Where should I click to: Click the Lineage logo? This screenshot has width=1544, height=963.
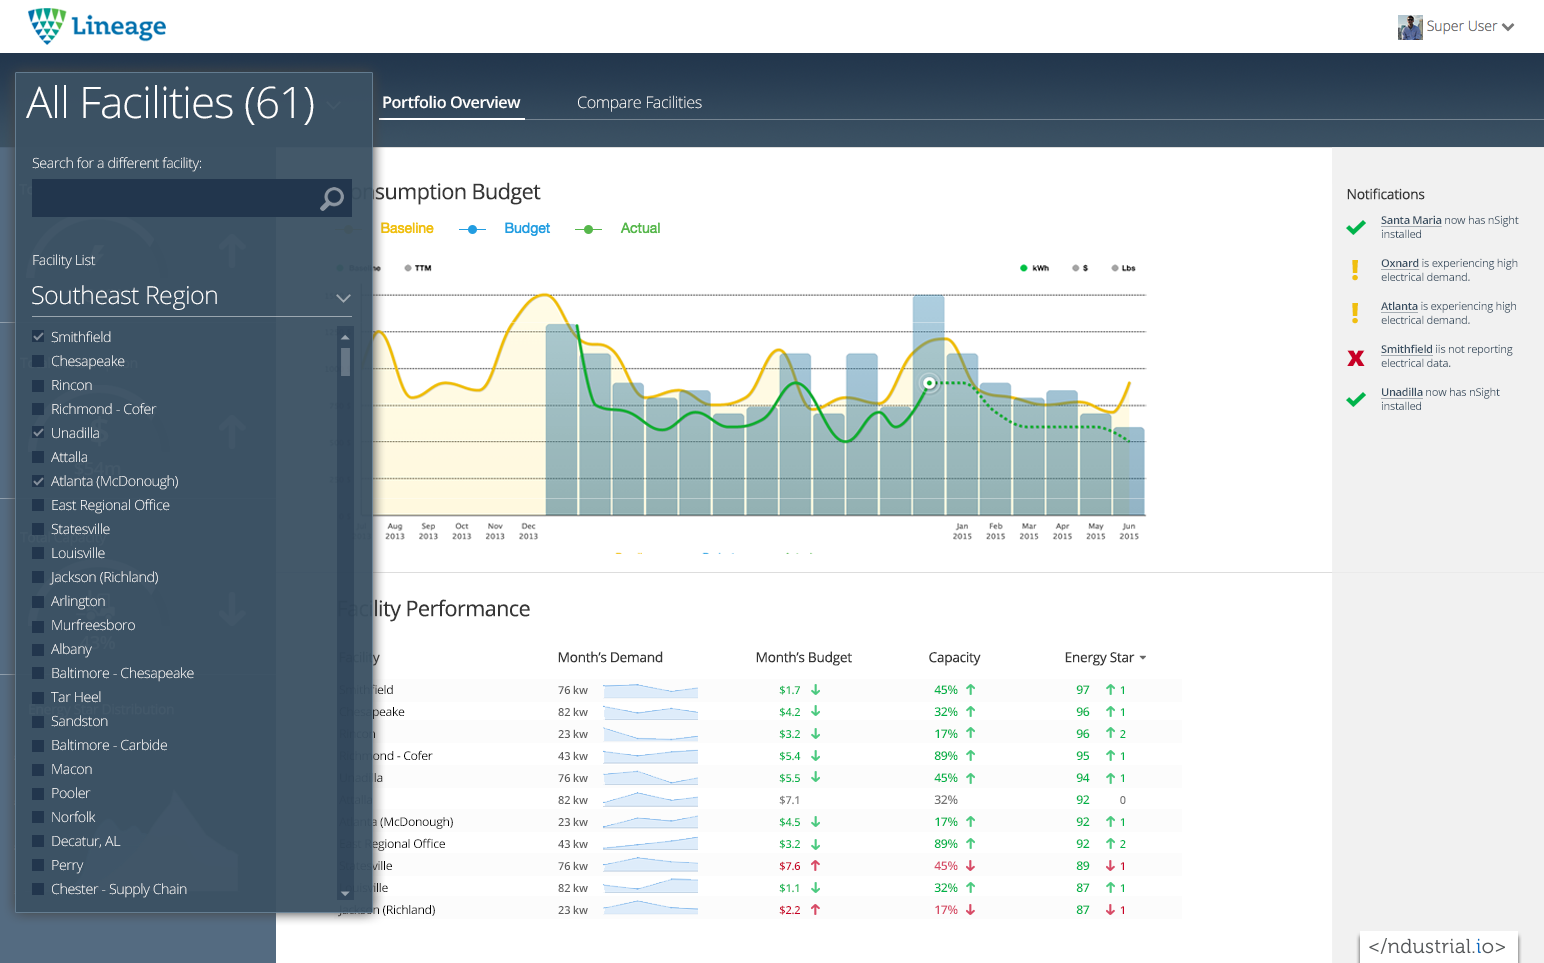[97, 26]
